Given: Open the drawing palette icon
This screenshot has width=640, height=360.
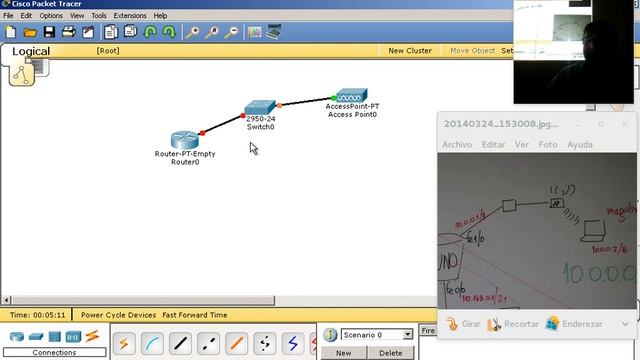Looking at the screenshot, I should tap(254, 32).
